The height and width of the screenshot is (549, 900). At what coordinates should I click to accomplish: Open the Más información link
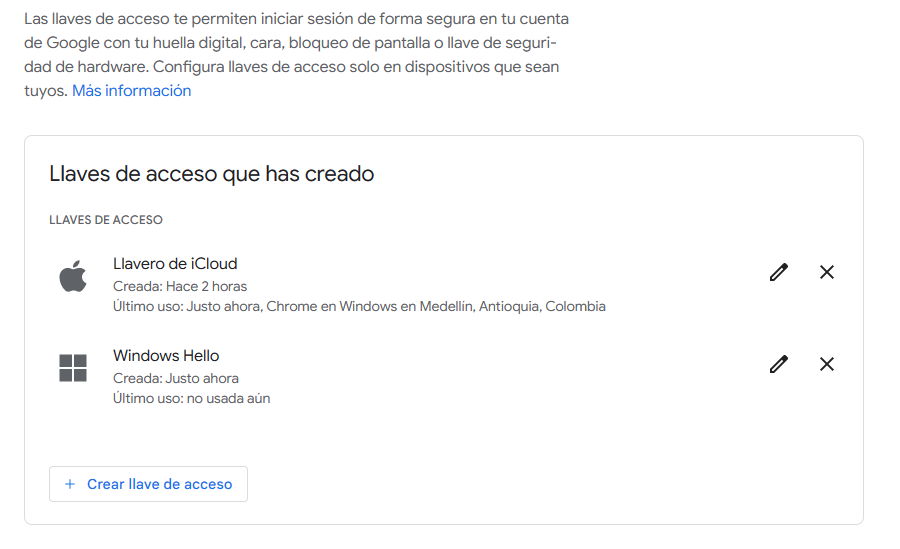pyautogui.click(x=131, y=91)
